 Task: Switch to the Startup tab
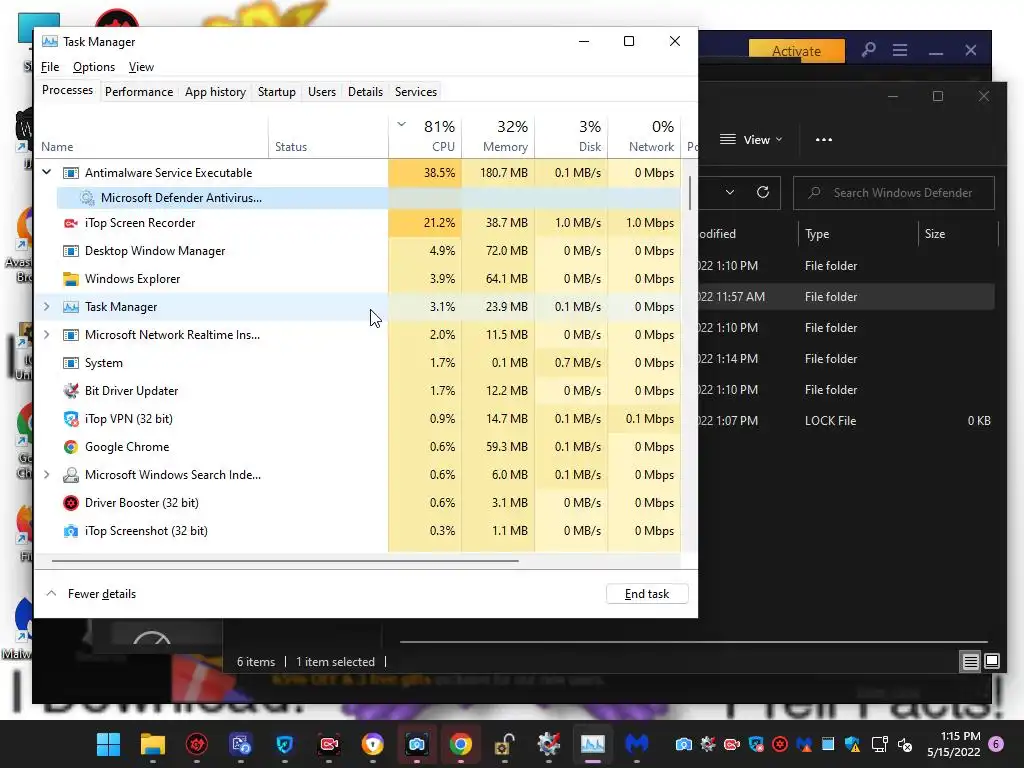[276, 92]
